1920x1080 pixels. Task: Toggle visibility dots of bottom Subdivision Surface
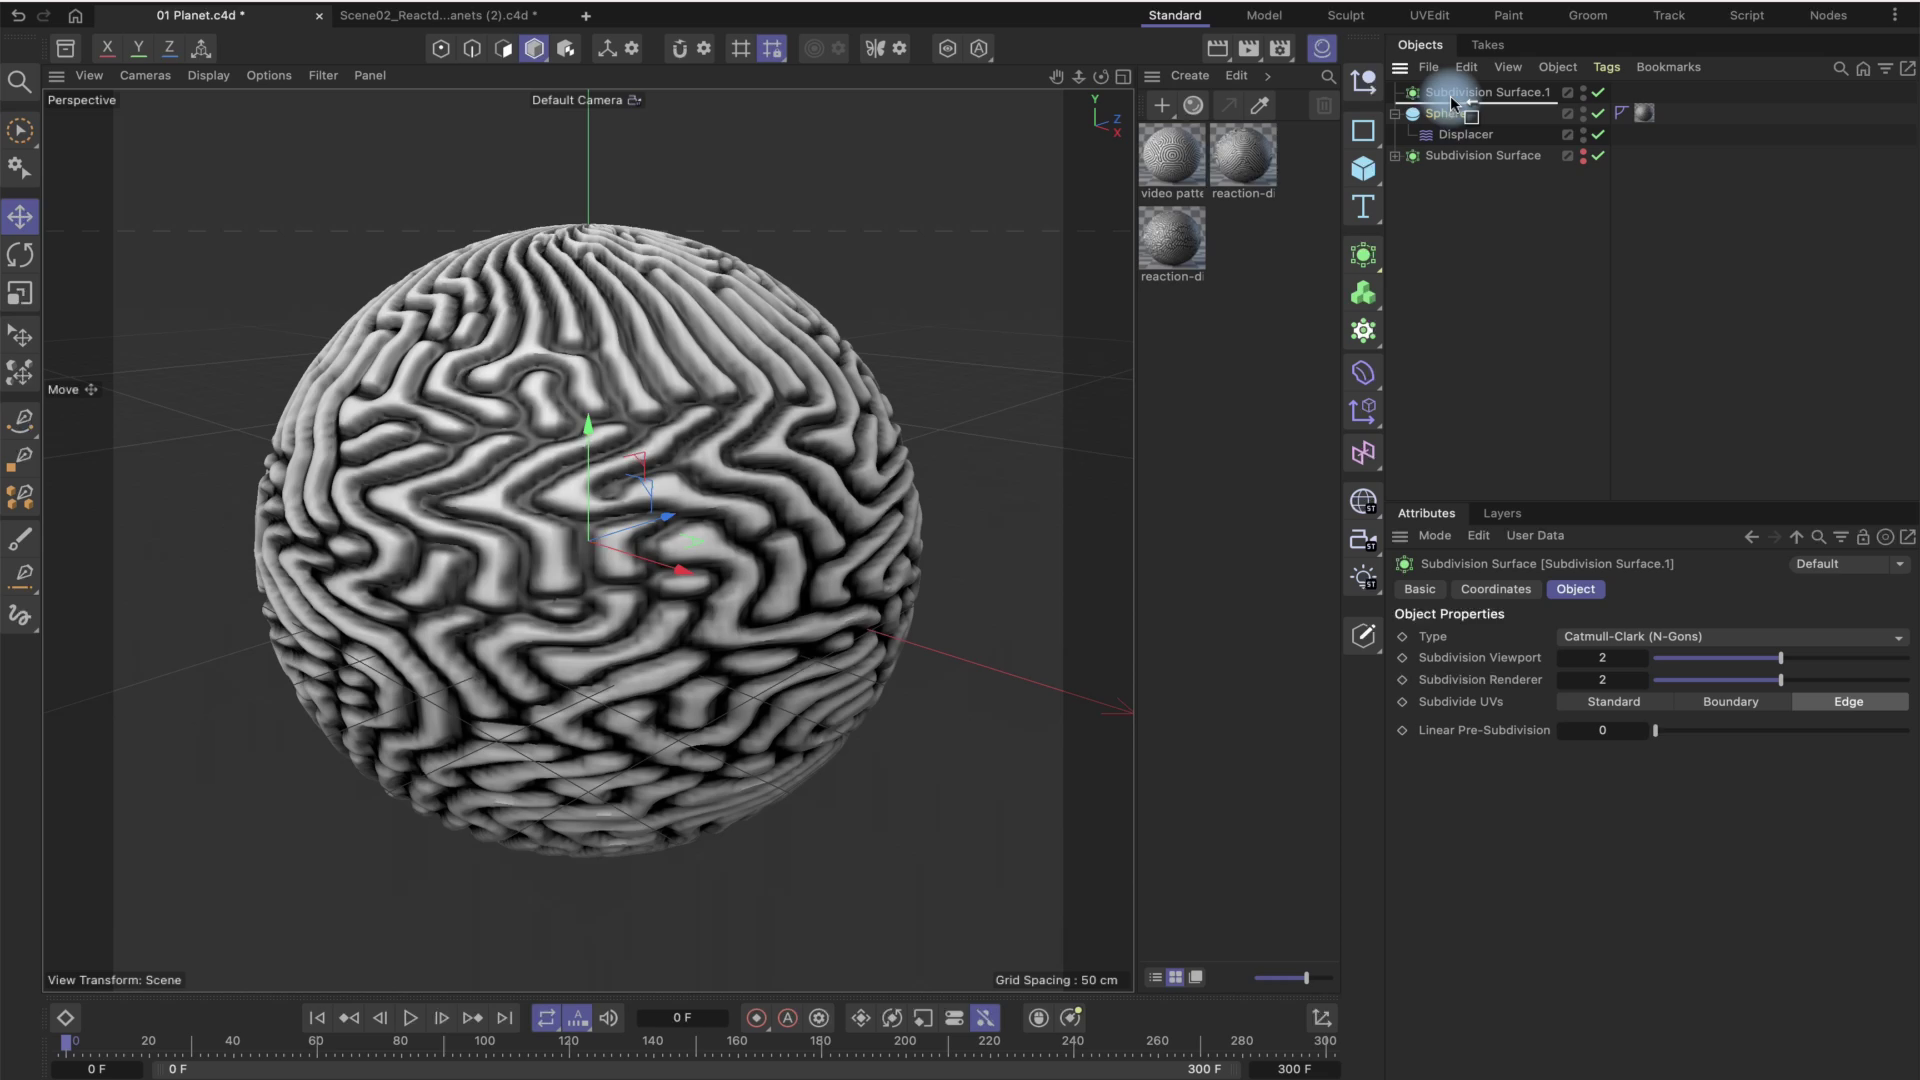click(1583, 156)
